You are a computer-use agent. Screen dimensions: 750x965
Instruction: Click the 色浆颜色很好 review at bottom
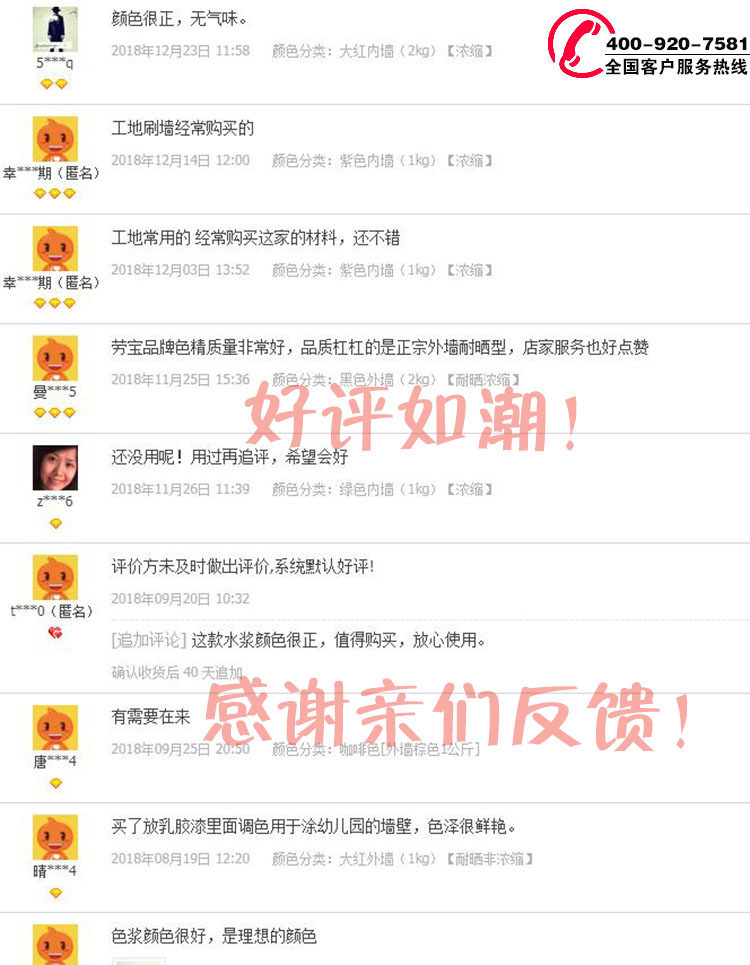(213, 936)
